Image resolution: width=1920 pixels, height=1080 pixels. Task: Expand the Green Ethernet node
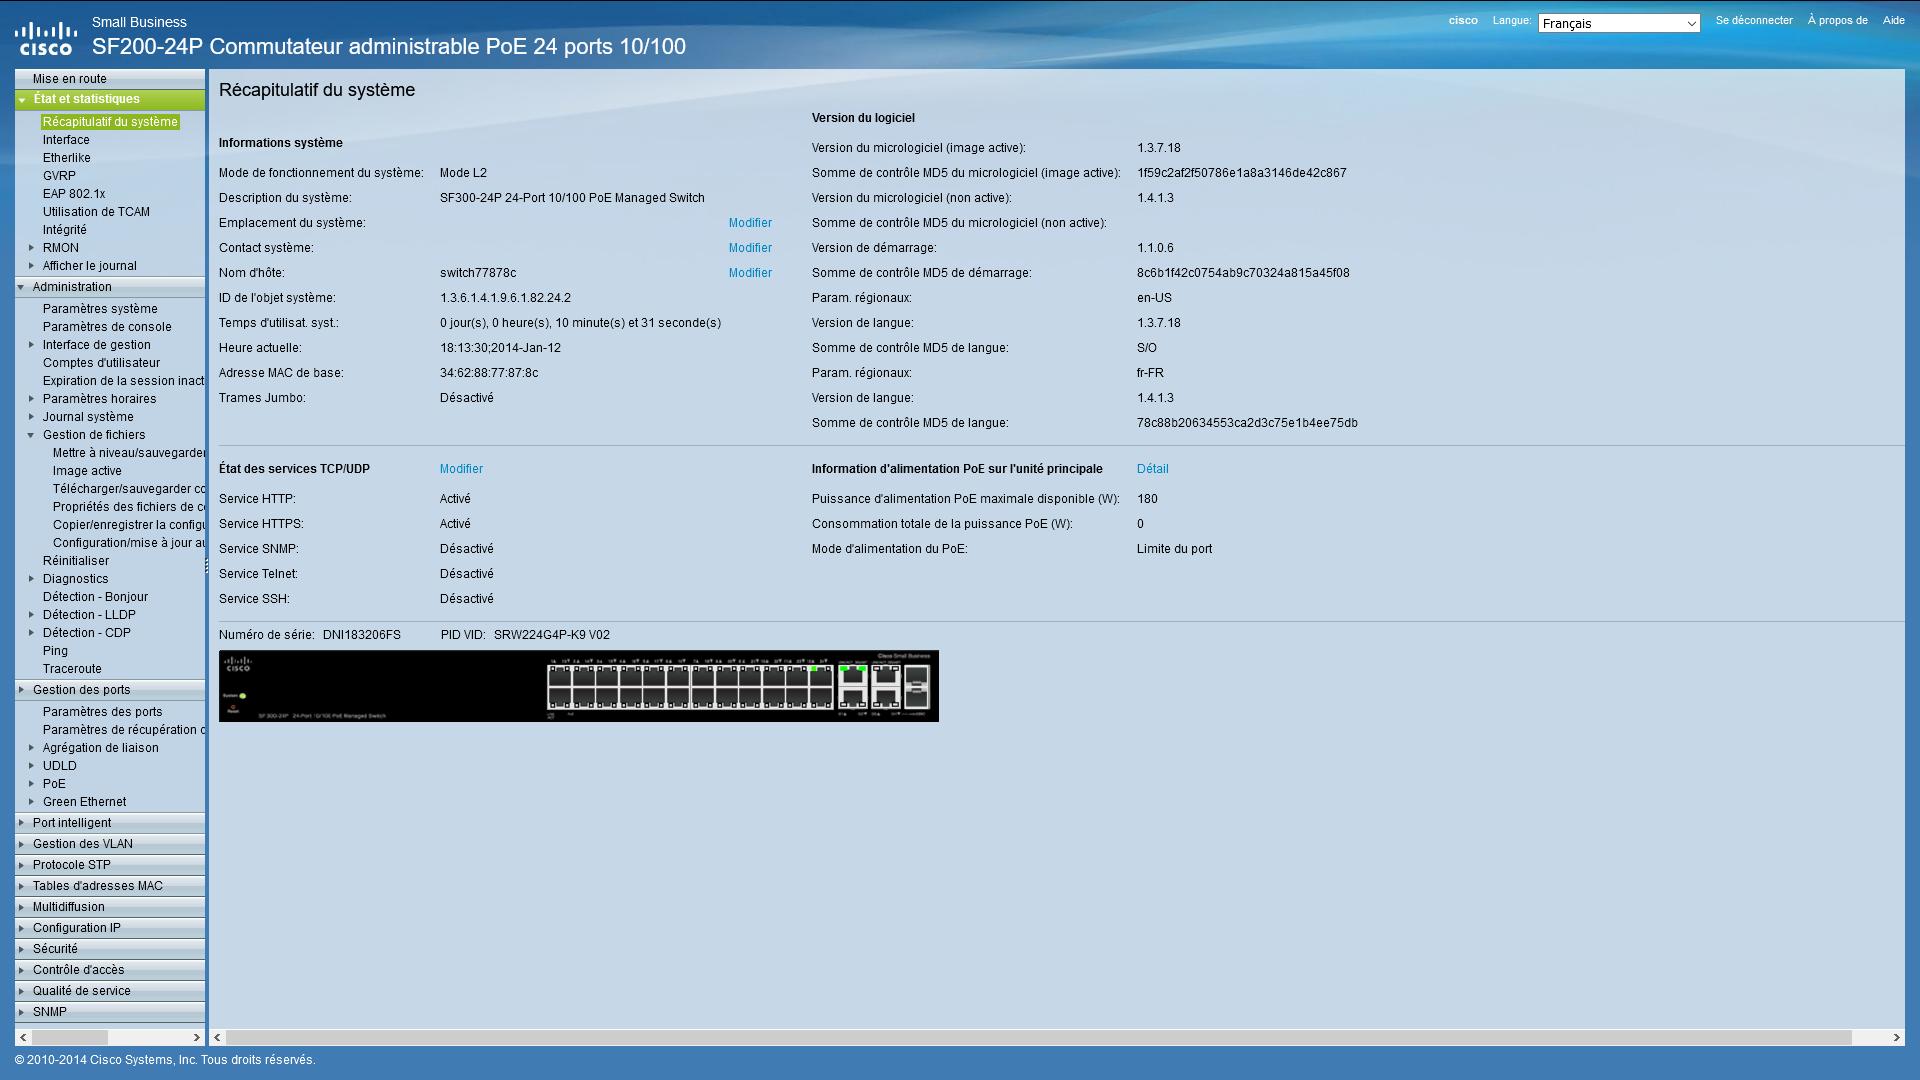(x=32, y=802)
